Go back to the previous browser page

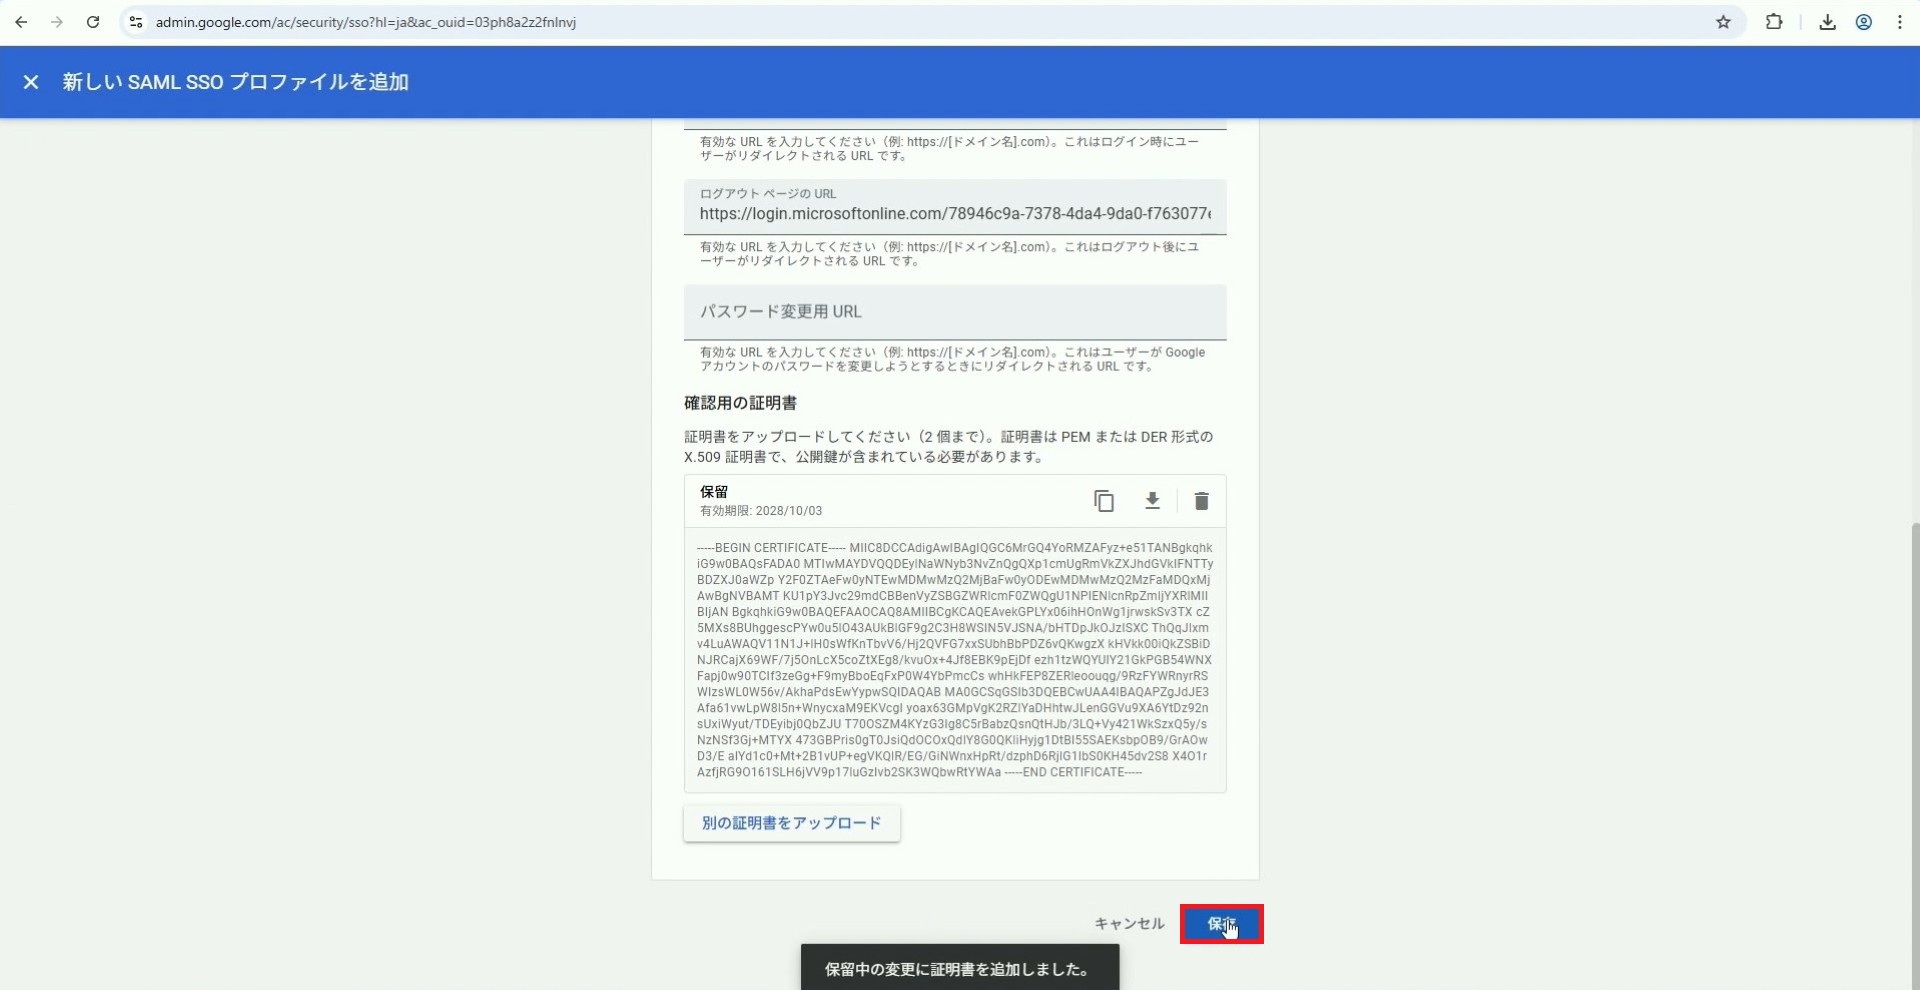(21, 22)
